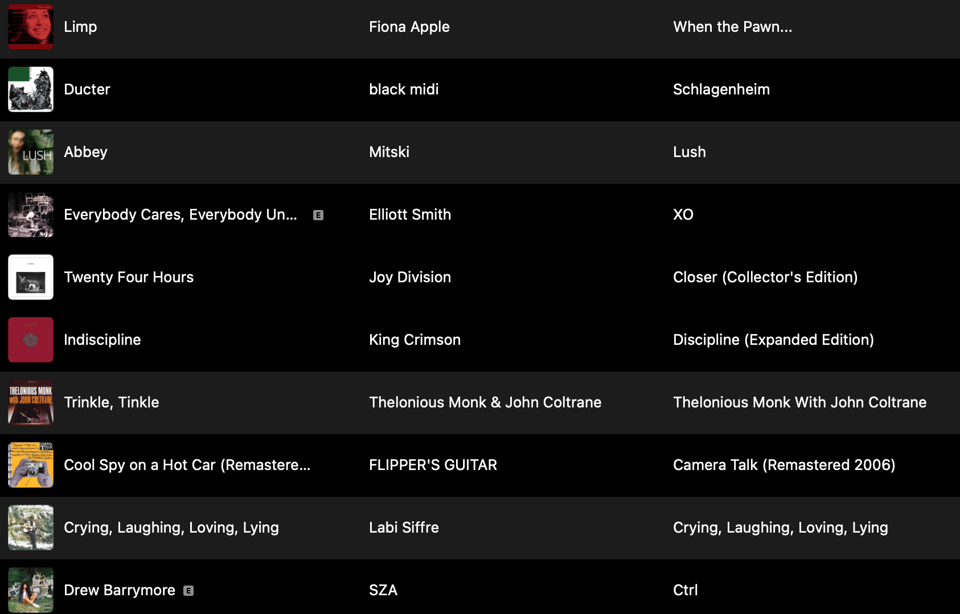Open artist Fiona Apple
The width and height of the screenshot is (960, 614).
(x=409, y=27)
